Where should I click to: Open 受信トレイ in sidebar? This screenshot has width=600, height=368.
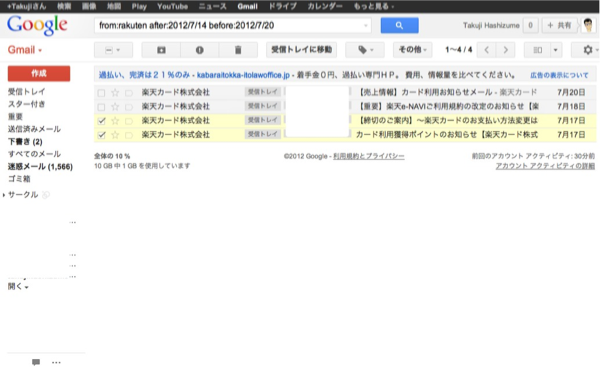(x=26, y=91)
